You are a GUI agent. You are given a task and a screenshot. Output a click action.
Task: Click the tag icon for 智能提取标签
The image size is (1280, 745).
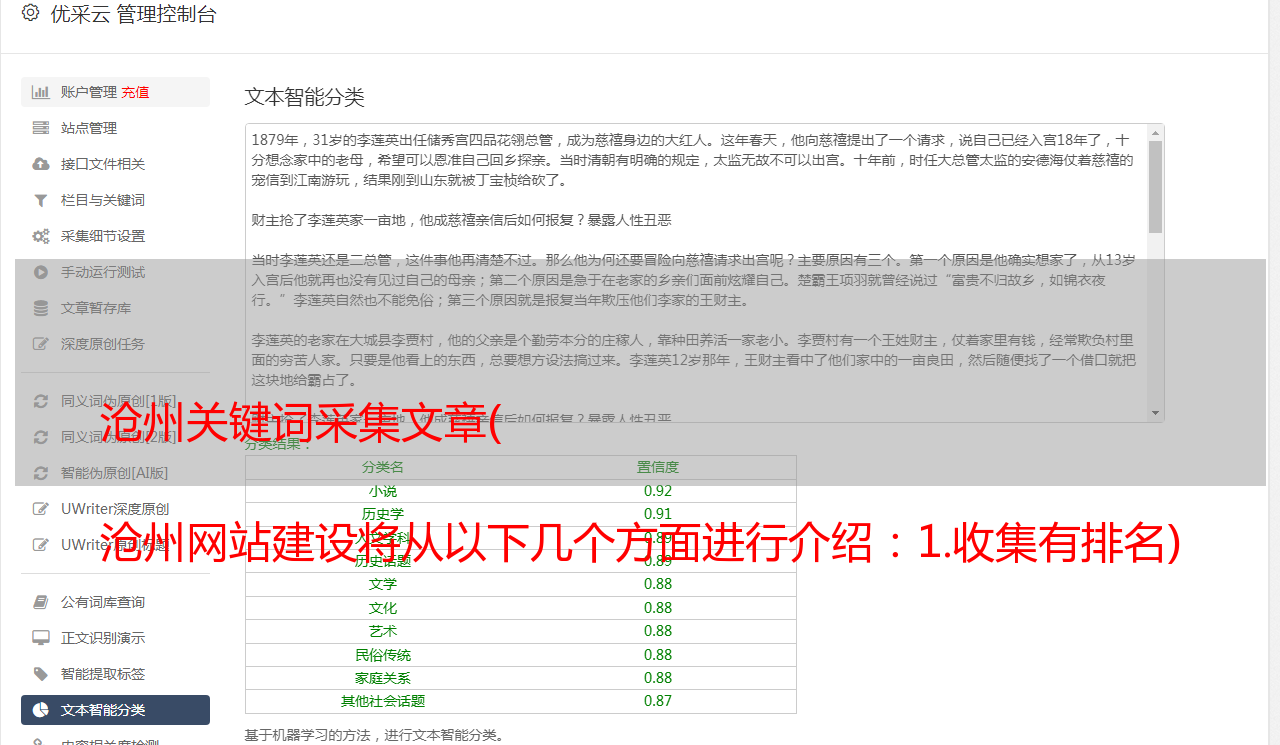41,674
